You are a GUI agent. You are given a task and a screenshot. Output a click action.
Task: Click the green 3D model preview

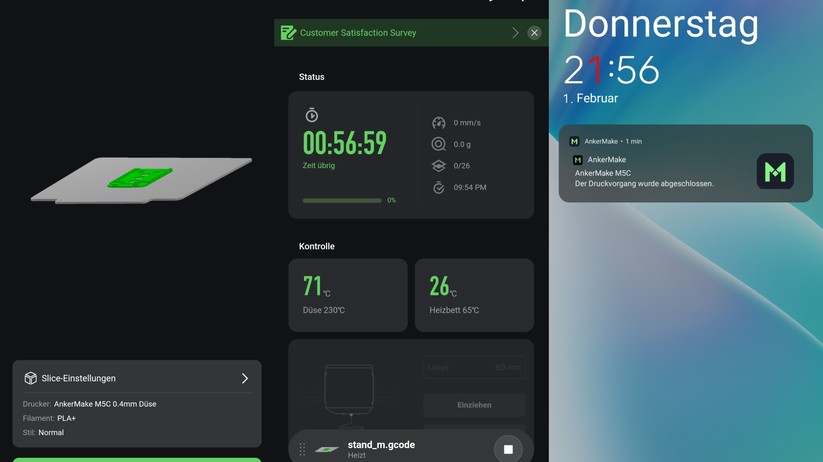coord(140,178)
